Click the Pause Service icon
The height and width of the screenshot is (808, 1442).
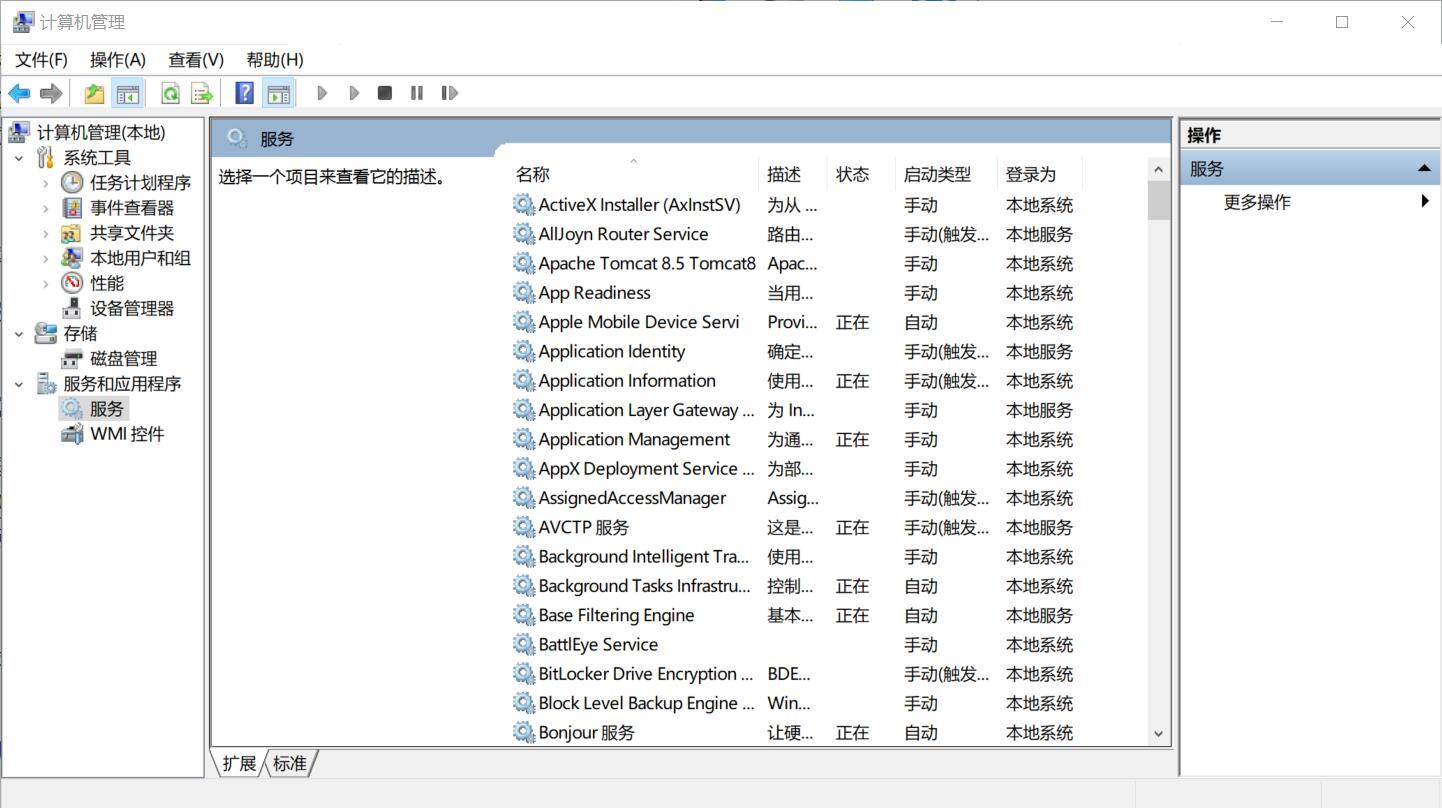pos(416,93)
